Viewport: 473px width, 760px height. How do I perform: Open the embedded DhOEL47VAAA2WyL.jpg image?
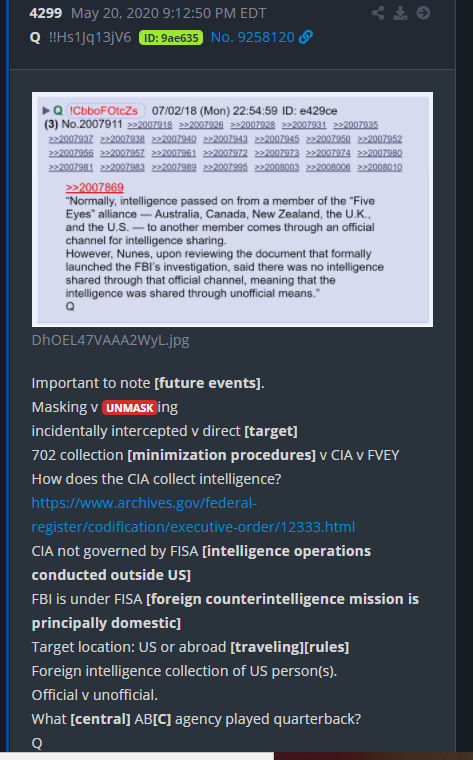coord(233,209)
